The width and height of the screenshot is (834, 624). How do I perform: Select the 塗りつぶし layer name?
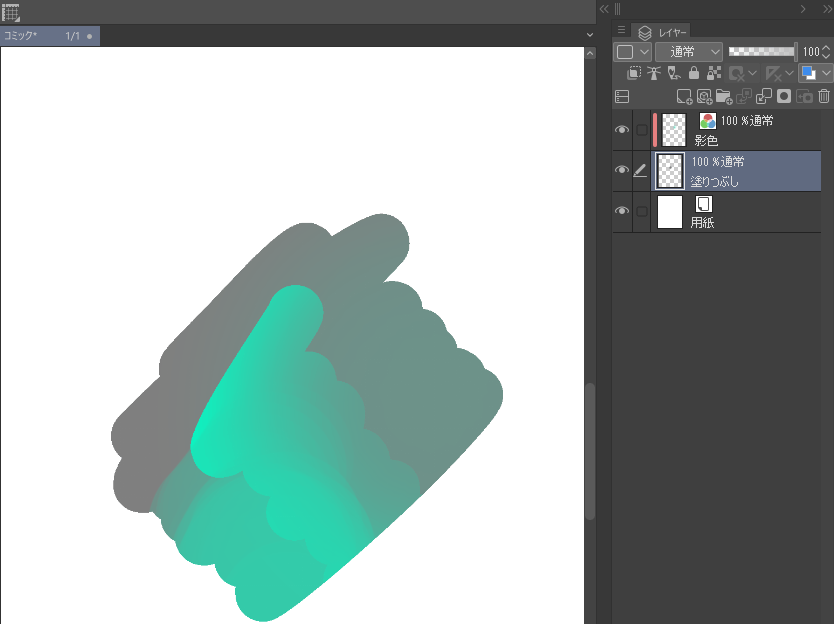pyautogui.click(x=715, y=181)
